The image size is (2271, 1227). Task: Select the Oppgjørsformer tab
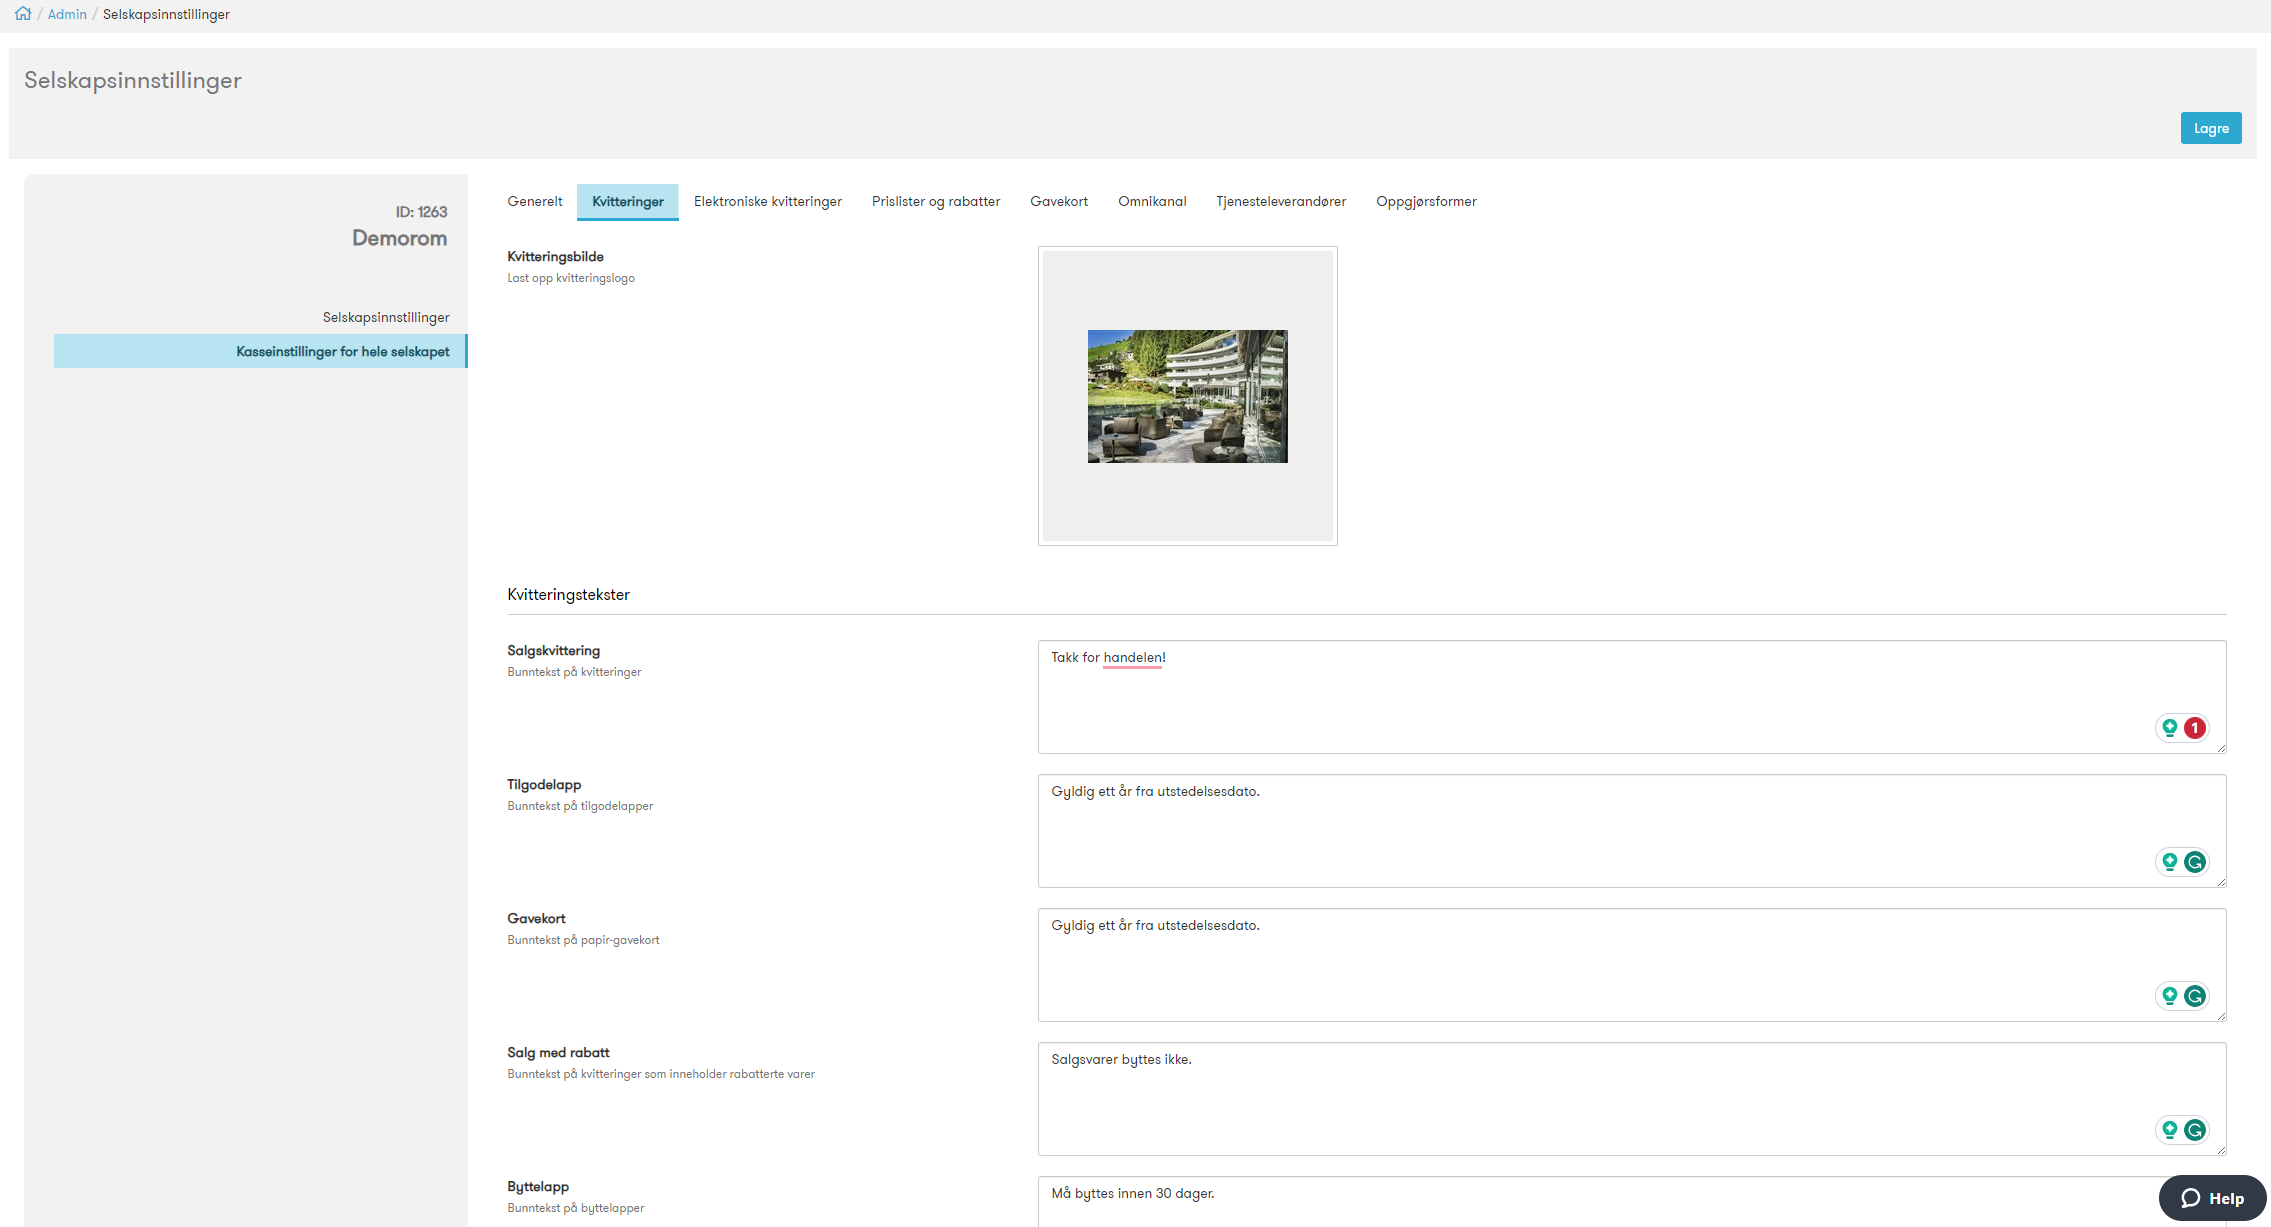tap(1426, 201)
